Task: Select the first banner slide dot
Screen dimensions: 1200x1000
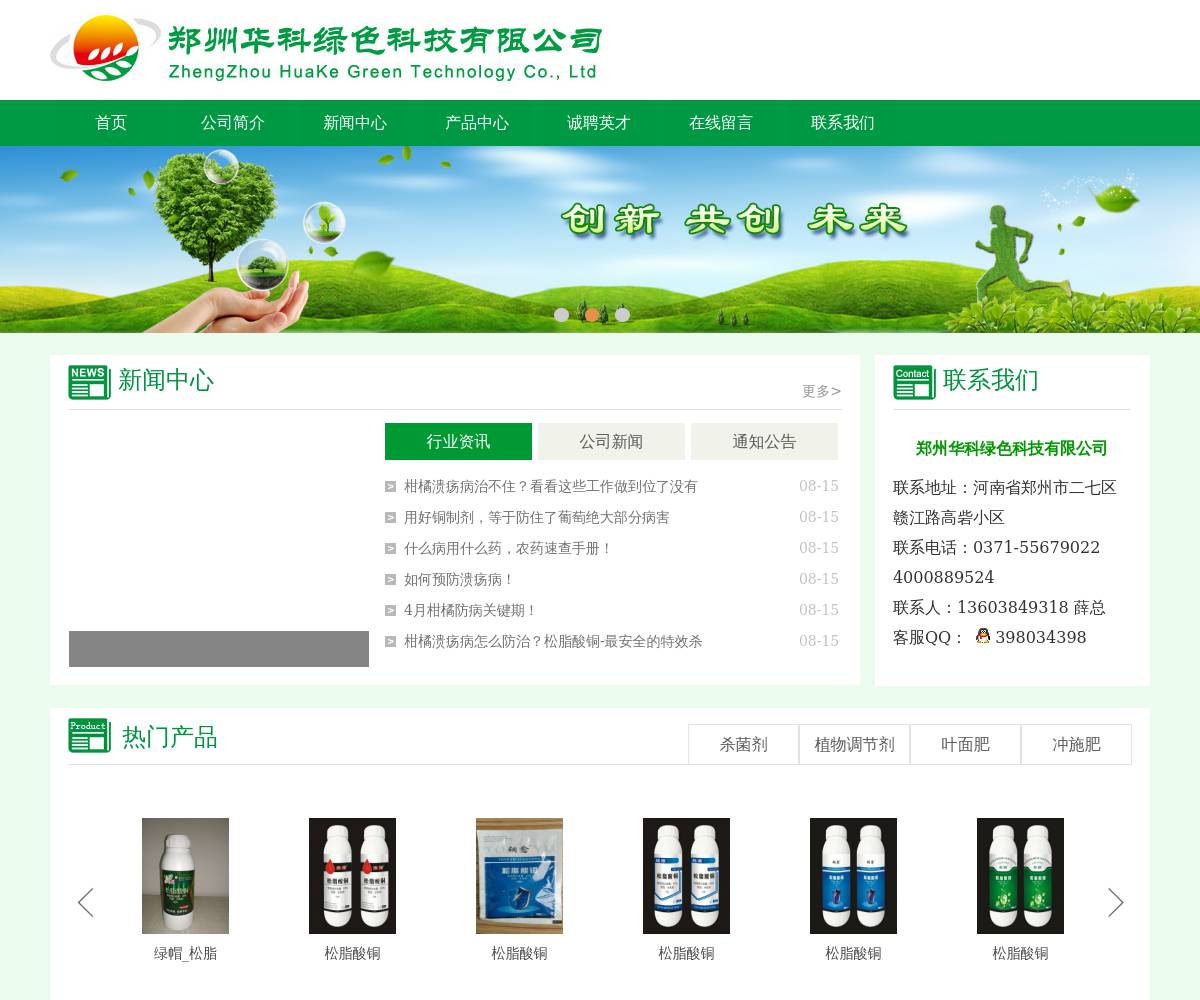Action: [x=562, y=315]
